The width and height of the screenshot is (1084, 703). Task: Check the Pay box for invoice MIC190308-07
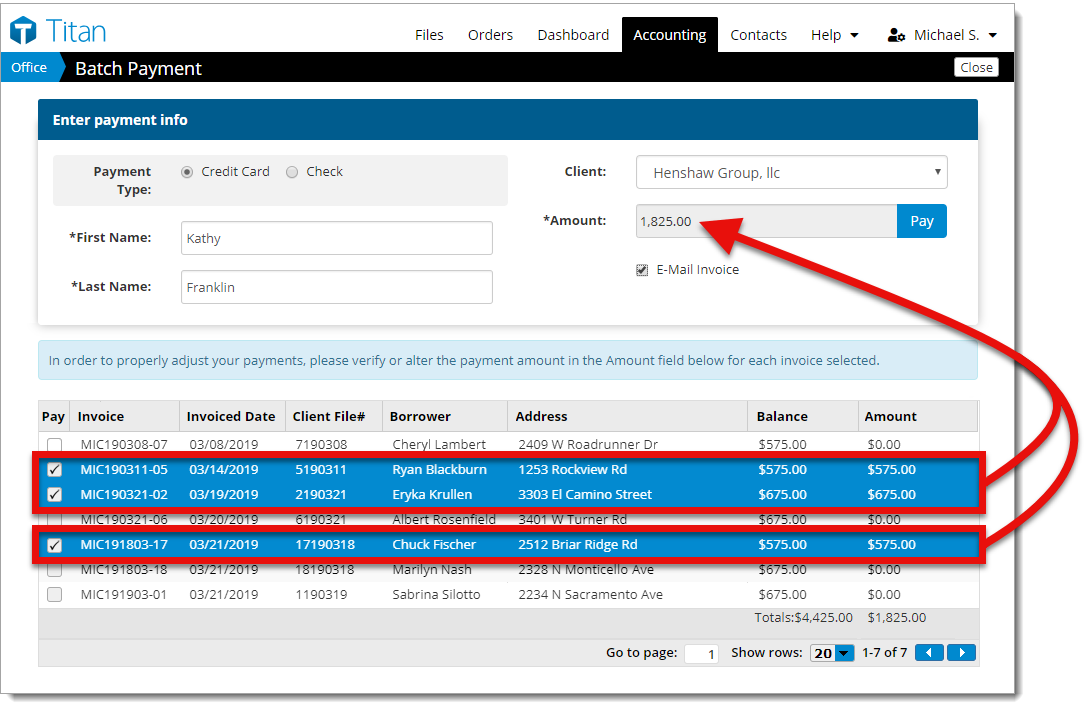pyautogui.click(x=55, y=444)
